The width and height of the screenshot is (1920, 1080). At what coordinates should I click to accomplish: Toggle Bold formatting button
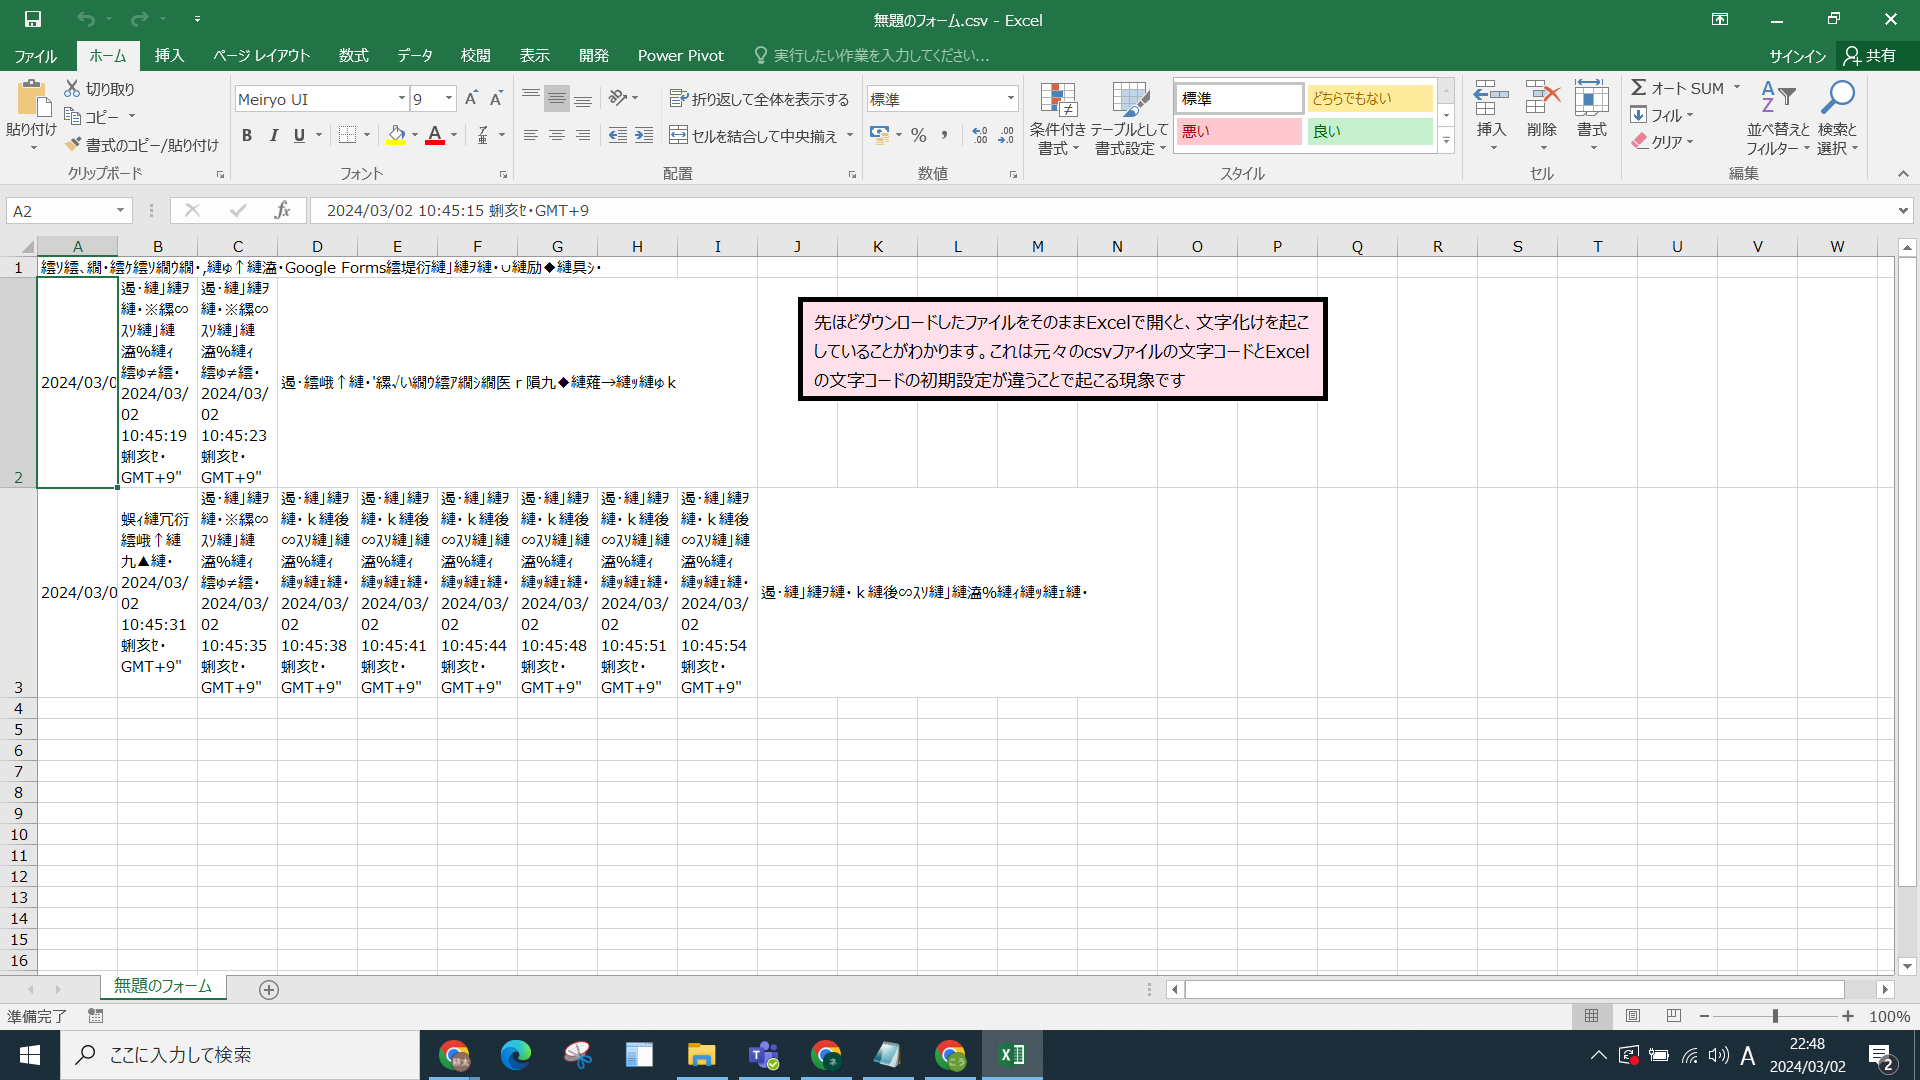point(247,135)
